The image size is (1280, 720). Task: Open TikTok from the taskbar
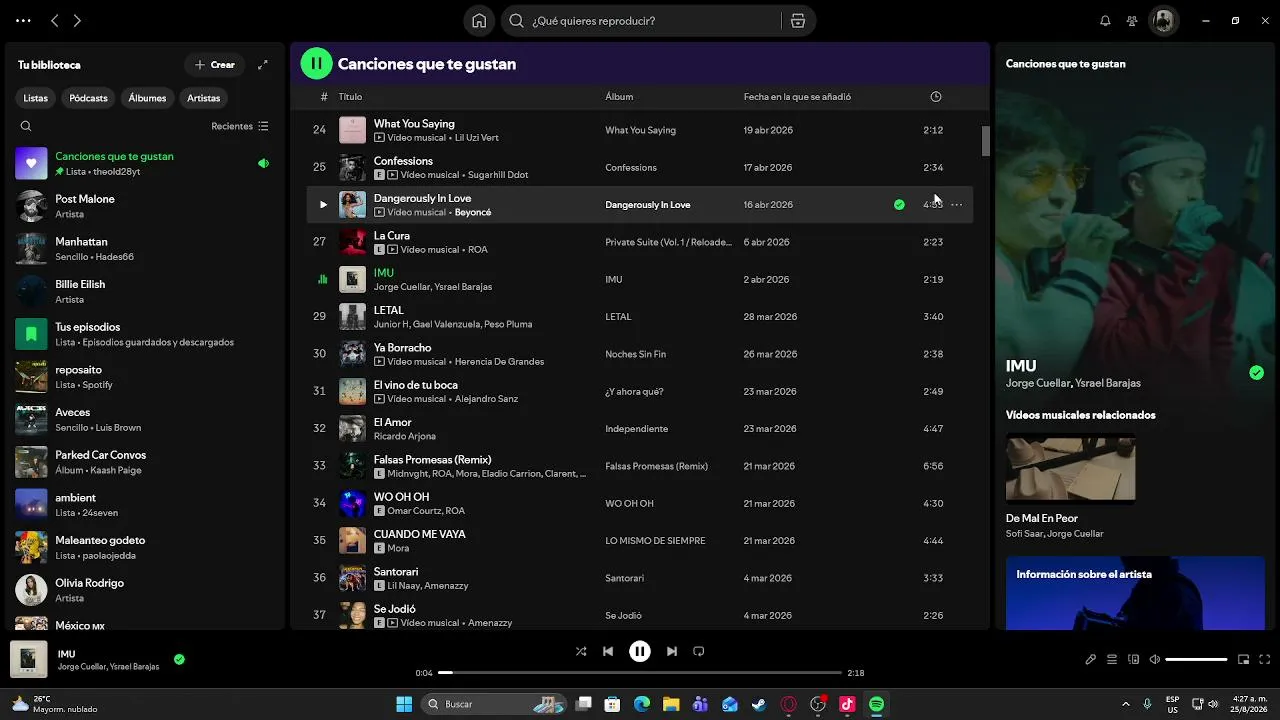[848, 704]
